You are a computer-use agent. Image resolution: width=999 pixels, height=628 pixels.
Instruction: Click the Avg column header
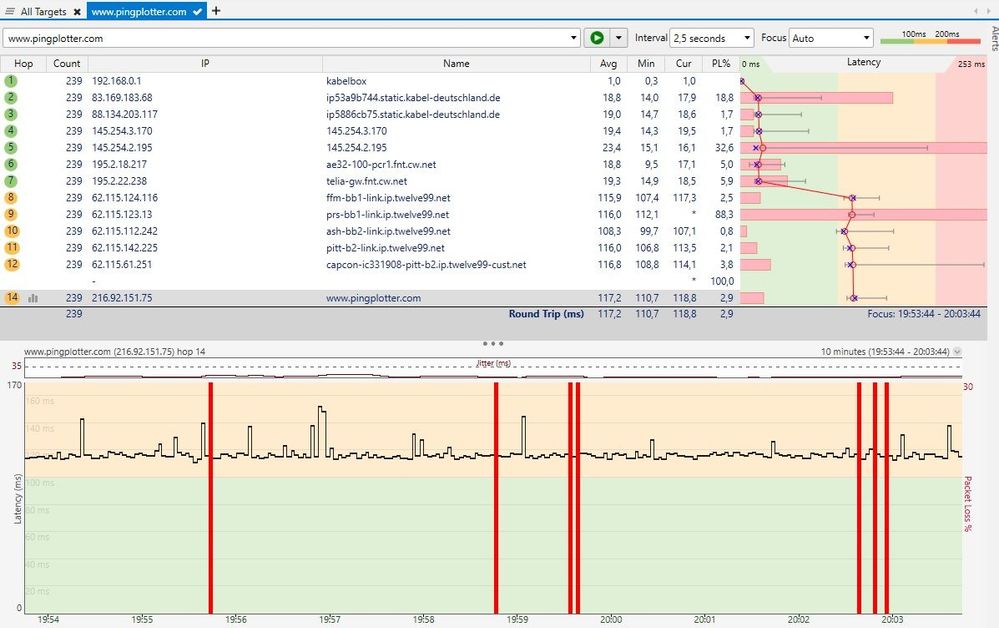pos(608,64)
